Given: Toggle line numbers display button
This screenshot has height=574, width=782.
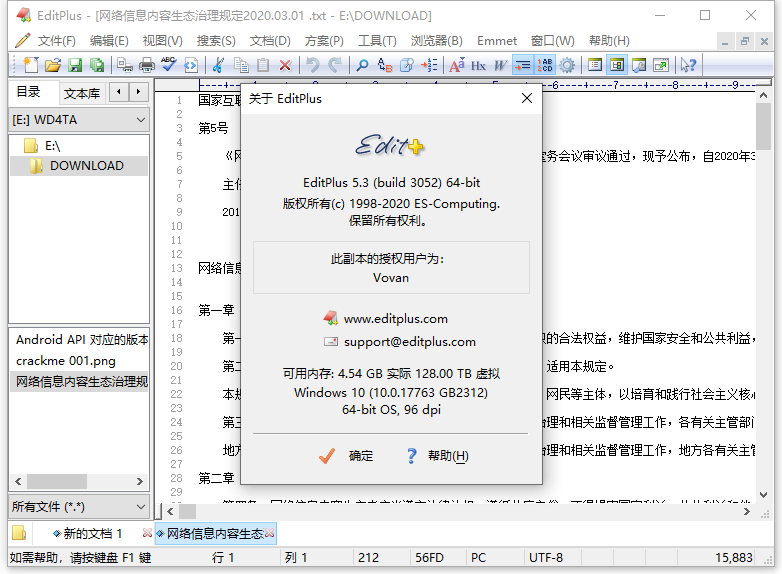Looking at the screenshot, I should click(x=545, y=65).
